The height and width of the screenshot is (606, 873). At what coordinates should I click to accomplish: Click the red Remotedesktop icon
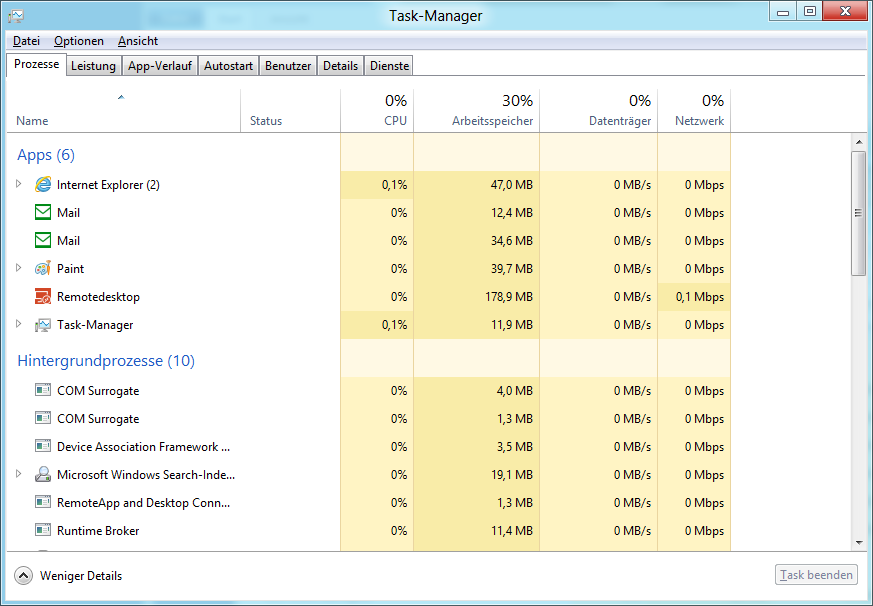[x=43, y=296]
